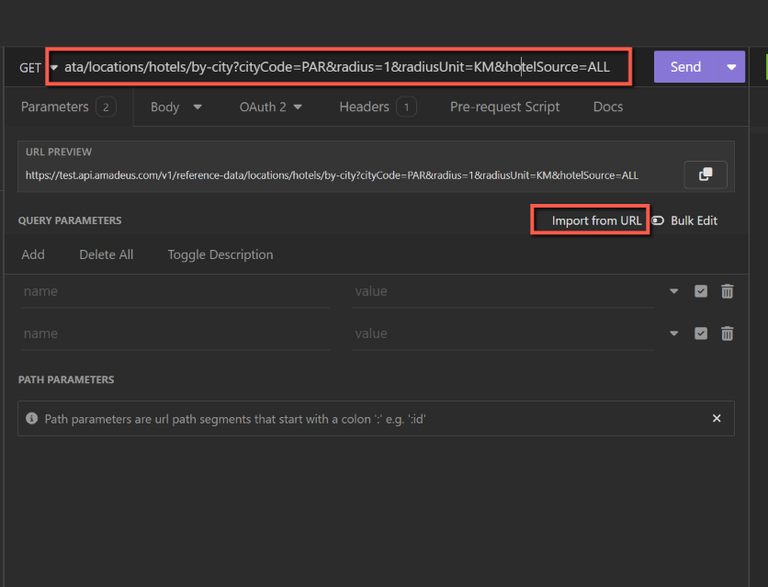Open the Body type dropdown

click(x=197, y=107)
